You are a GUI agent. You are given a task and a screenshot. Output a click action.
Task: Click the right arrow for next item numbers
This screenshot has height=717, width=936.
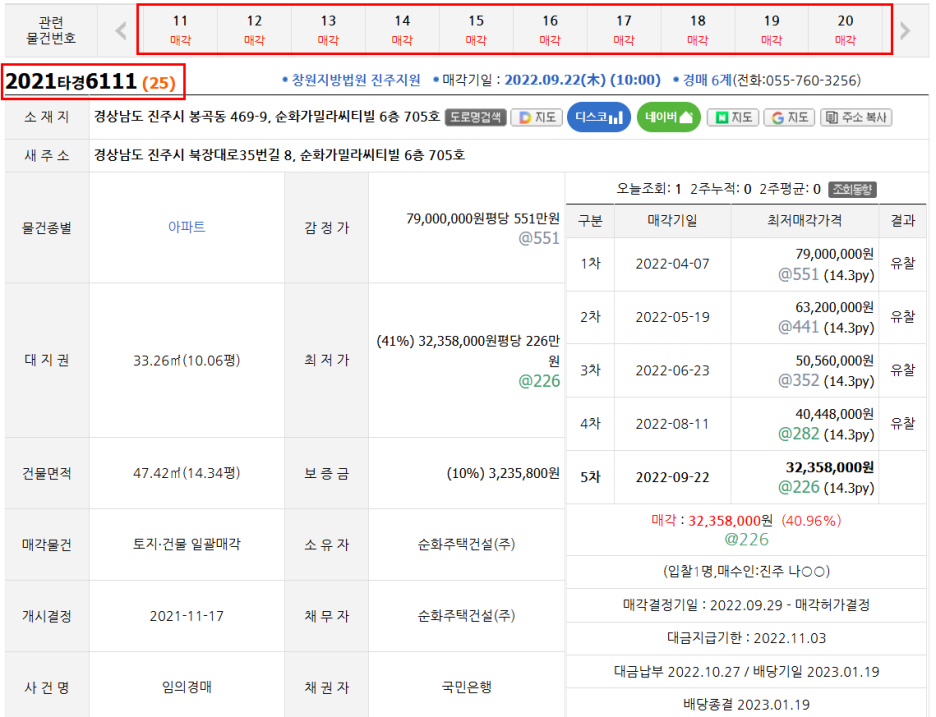905,30
